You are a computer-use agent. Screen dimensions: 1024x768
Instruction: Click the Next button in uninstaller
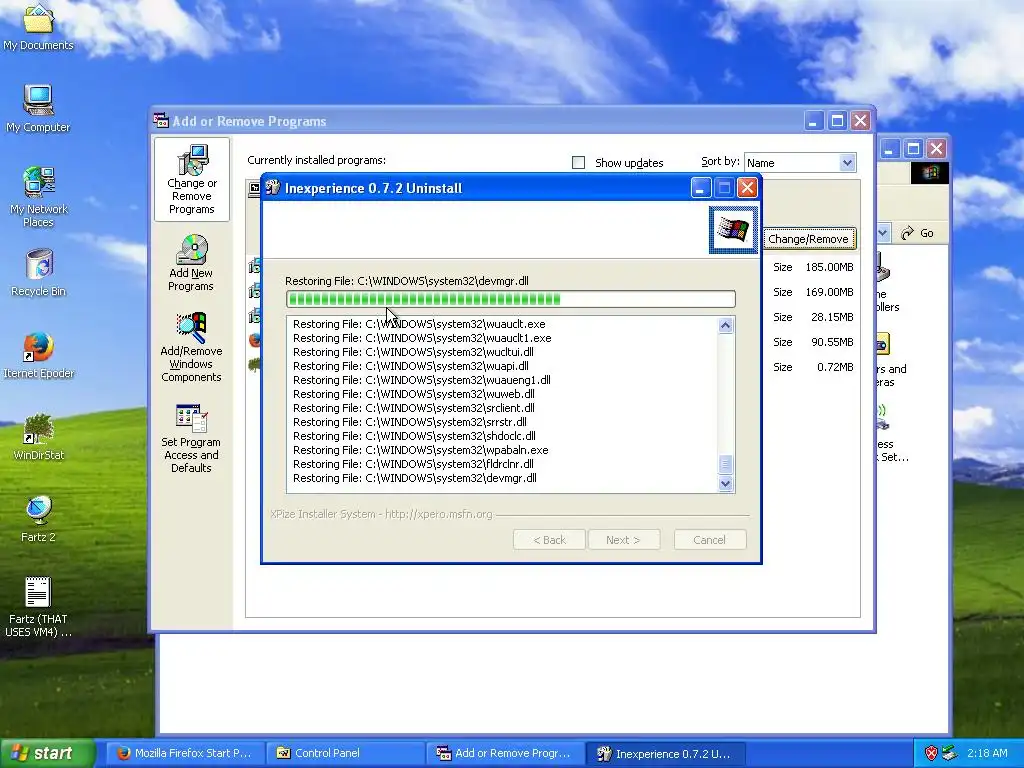pyautogui.click(x=624, y=540)
